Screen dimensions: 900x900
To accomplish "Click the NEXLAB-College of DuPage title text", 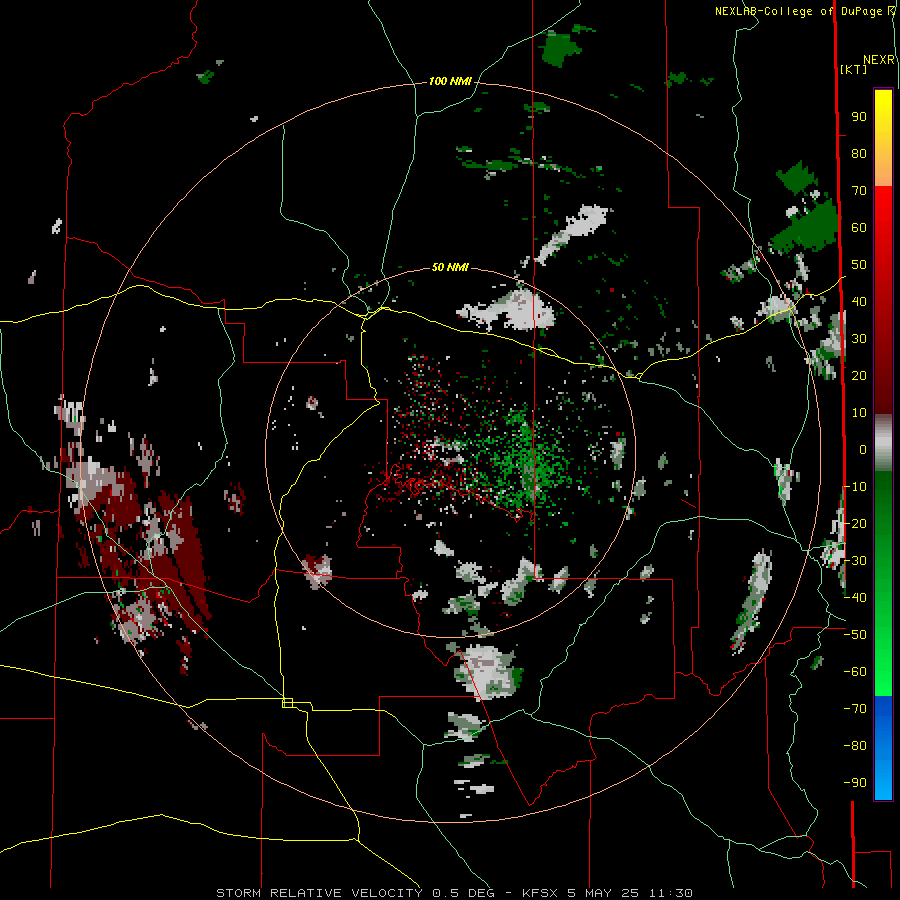I will click(799, 11).
